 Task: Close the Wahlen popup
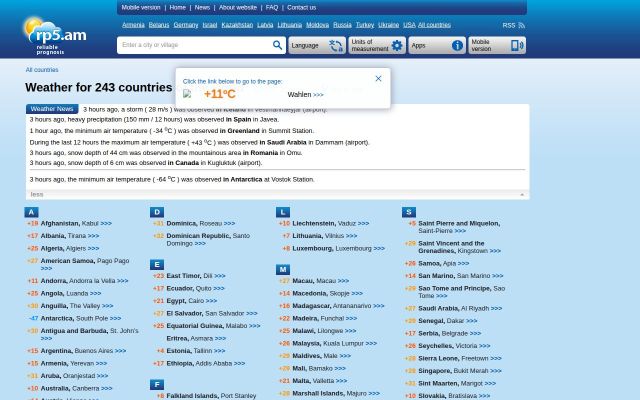[x=378, y=78]
